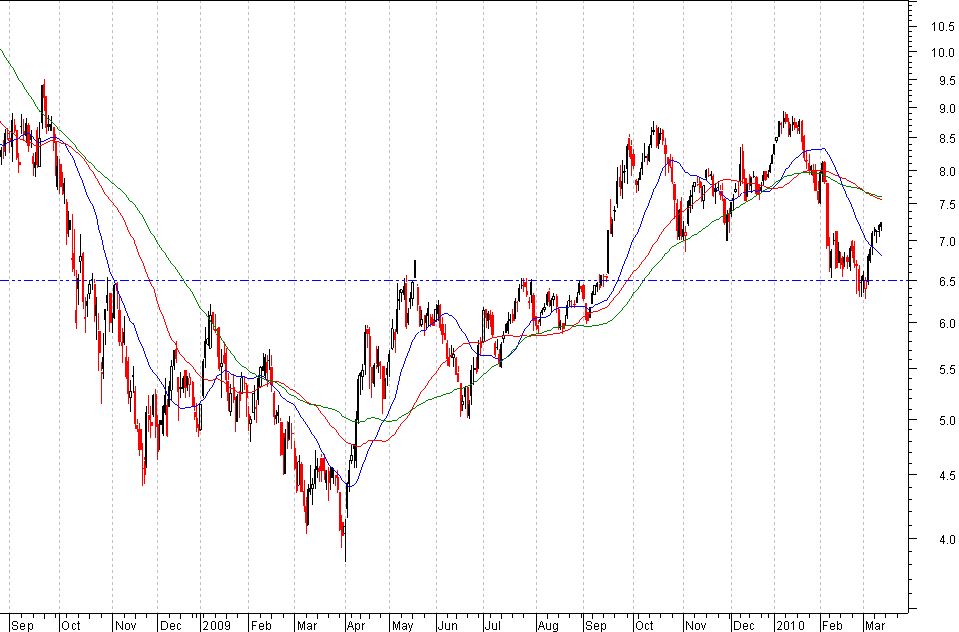Click the 'Mar' 2010 month label
Image resolution: width=959 pixels, height=632 pixels.
click(875, 625)
